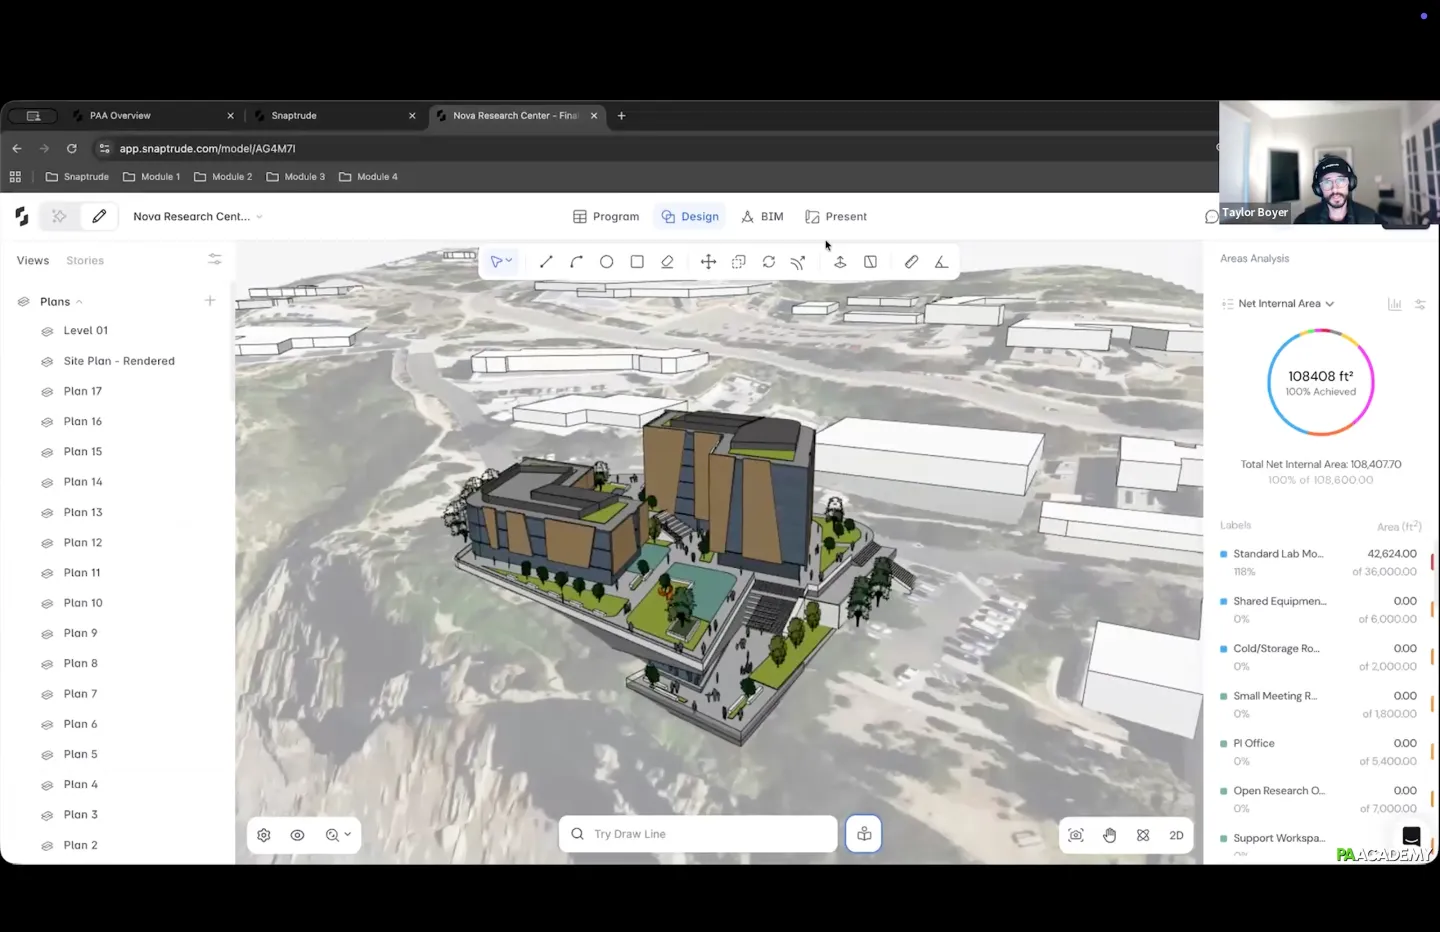Viewport: 1440px width, 932px height.
Task: Switch the viewport to 2D view
Action: 1176,835
